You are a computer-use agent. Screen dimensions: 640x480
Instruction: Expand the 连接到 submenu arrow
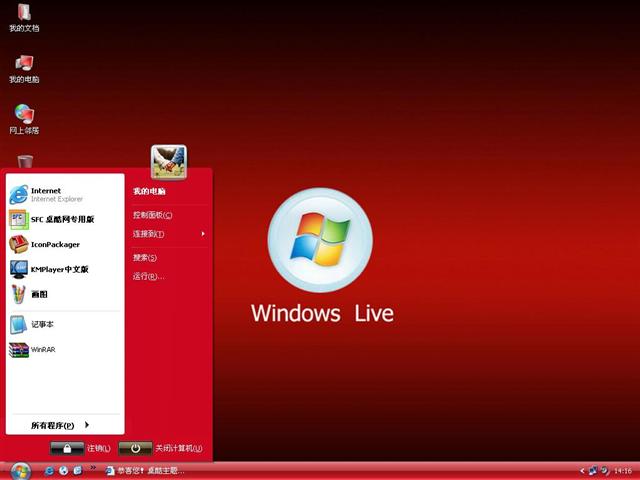pos(203,234)
